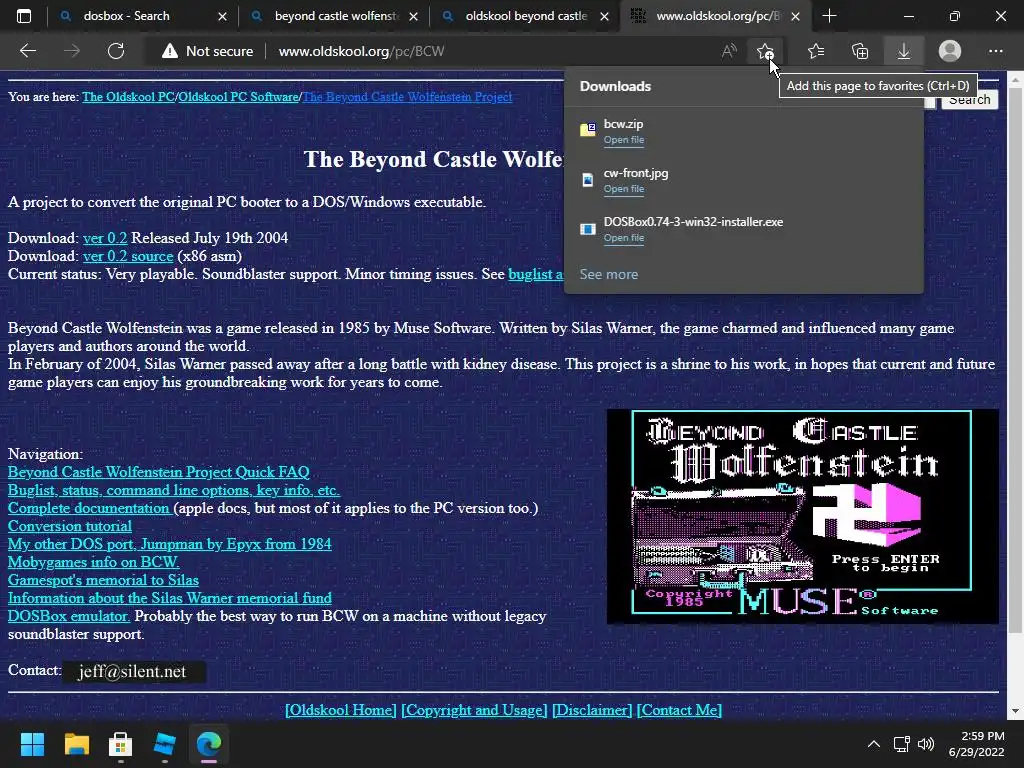This screenshot has width=1024, height=768.
Task: Open the Collections toolbar button
Action: point(860,51)
